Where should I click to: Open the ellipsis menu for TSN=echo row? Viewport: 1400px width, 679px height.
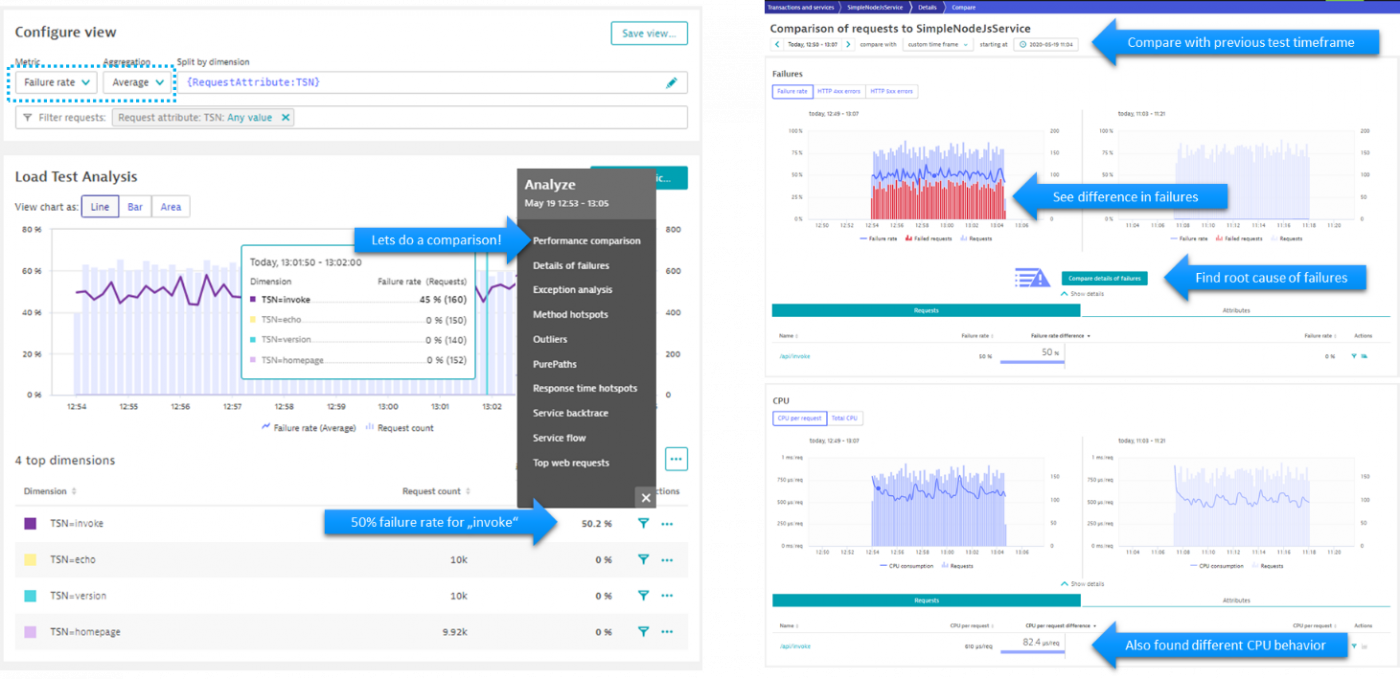[668, 559]
